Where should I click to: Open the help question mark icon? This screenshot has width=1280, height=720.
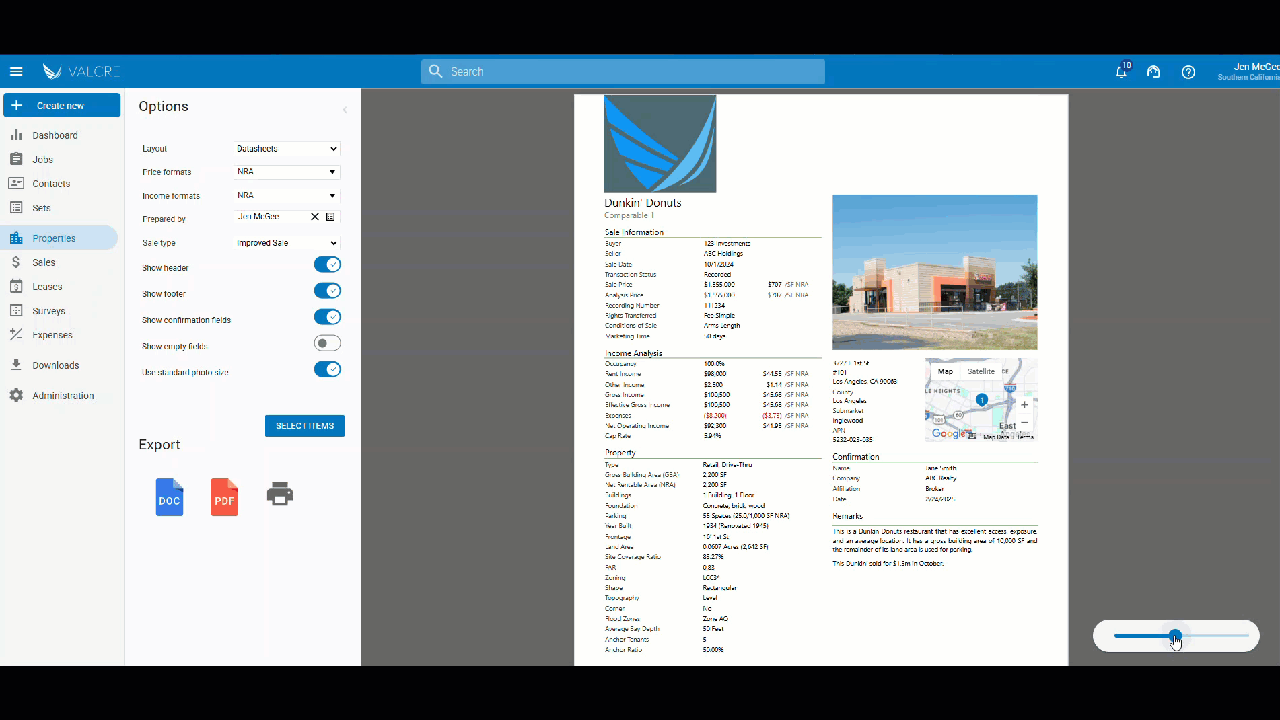pyautogui.click(x=1188, y=72)
